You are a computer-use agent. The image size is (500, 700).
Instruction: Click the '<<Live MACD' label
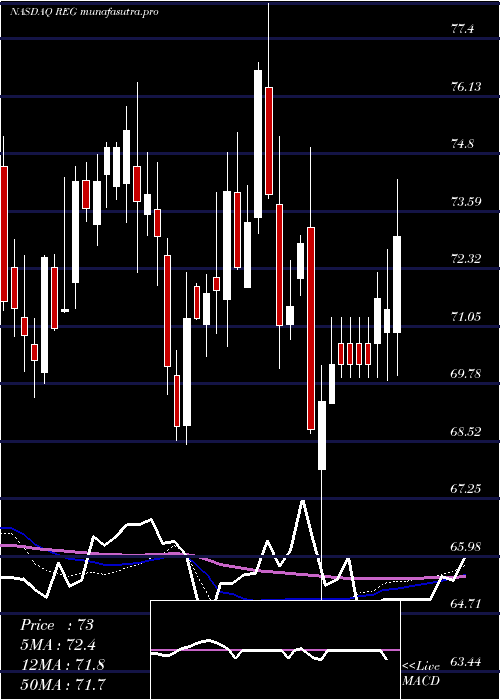[x=421, y=674]
